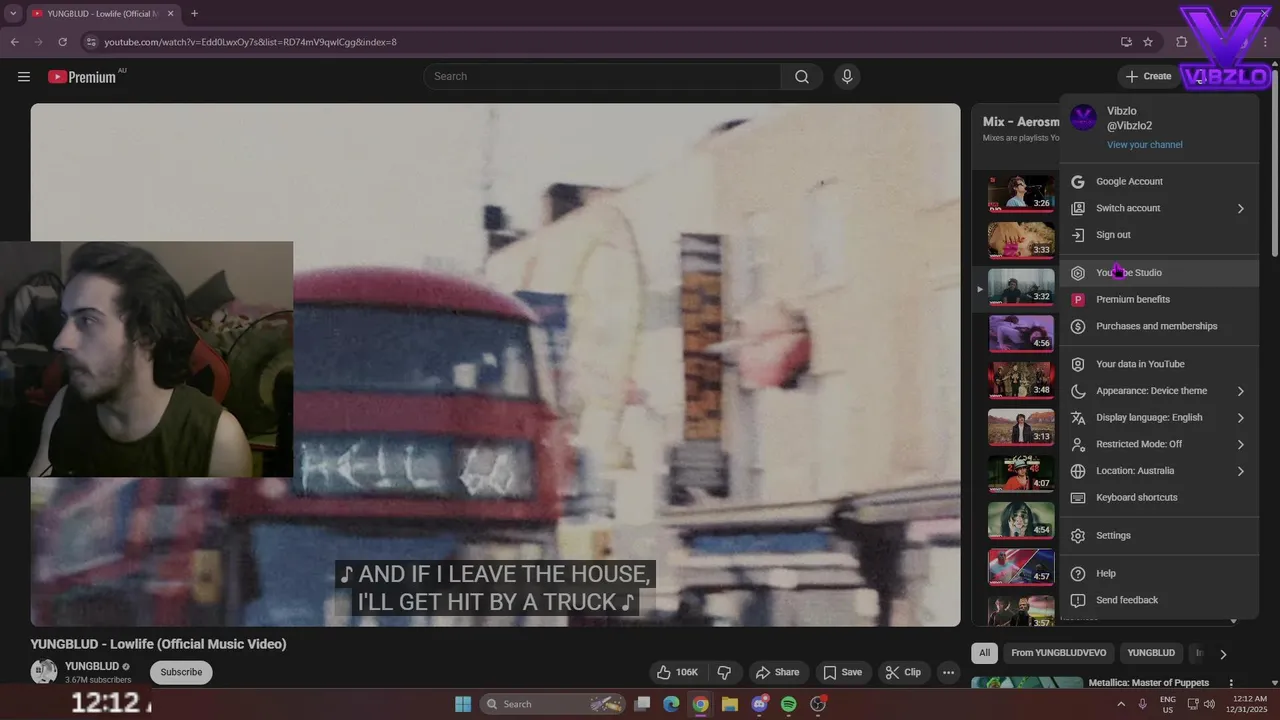The image size is (1280, 720).
Task: Open more actions three-dot button
Action: [948, 672]
